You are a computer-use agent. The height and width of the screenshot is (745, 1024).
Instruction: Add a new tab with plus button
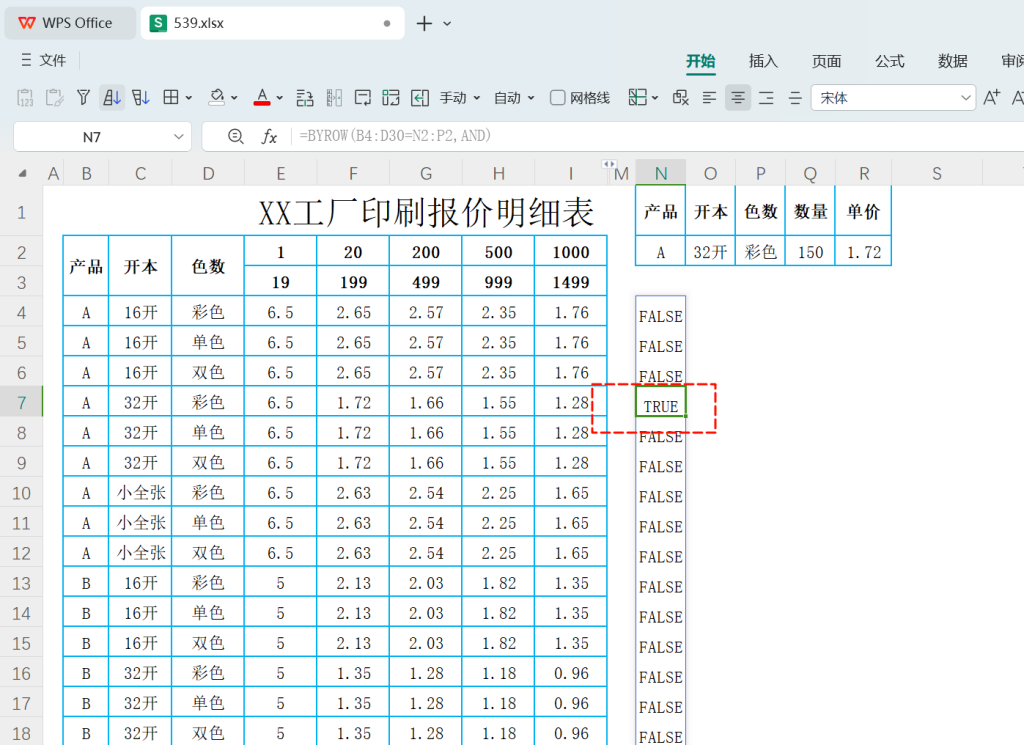click(424, 24)
